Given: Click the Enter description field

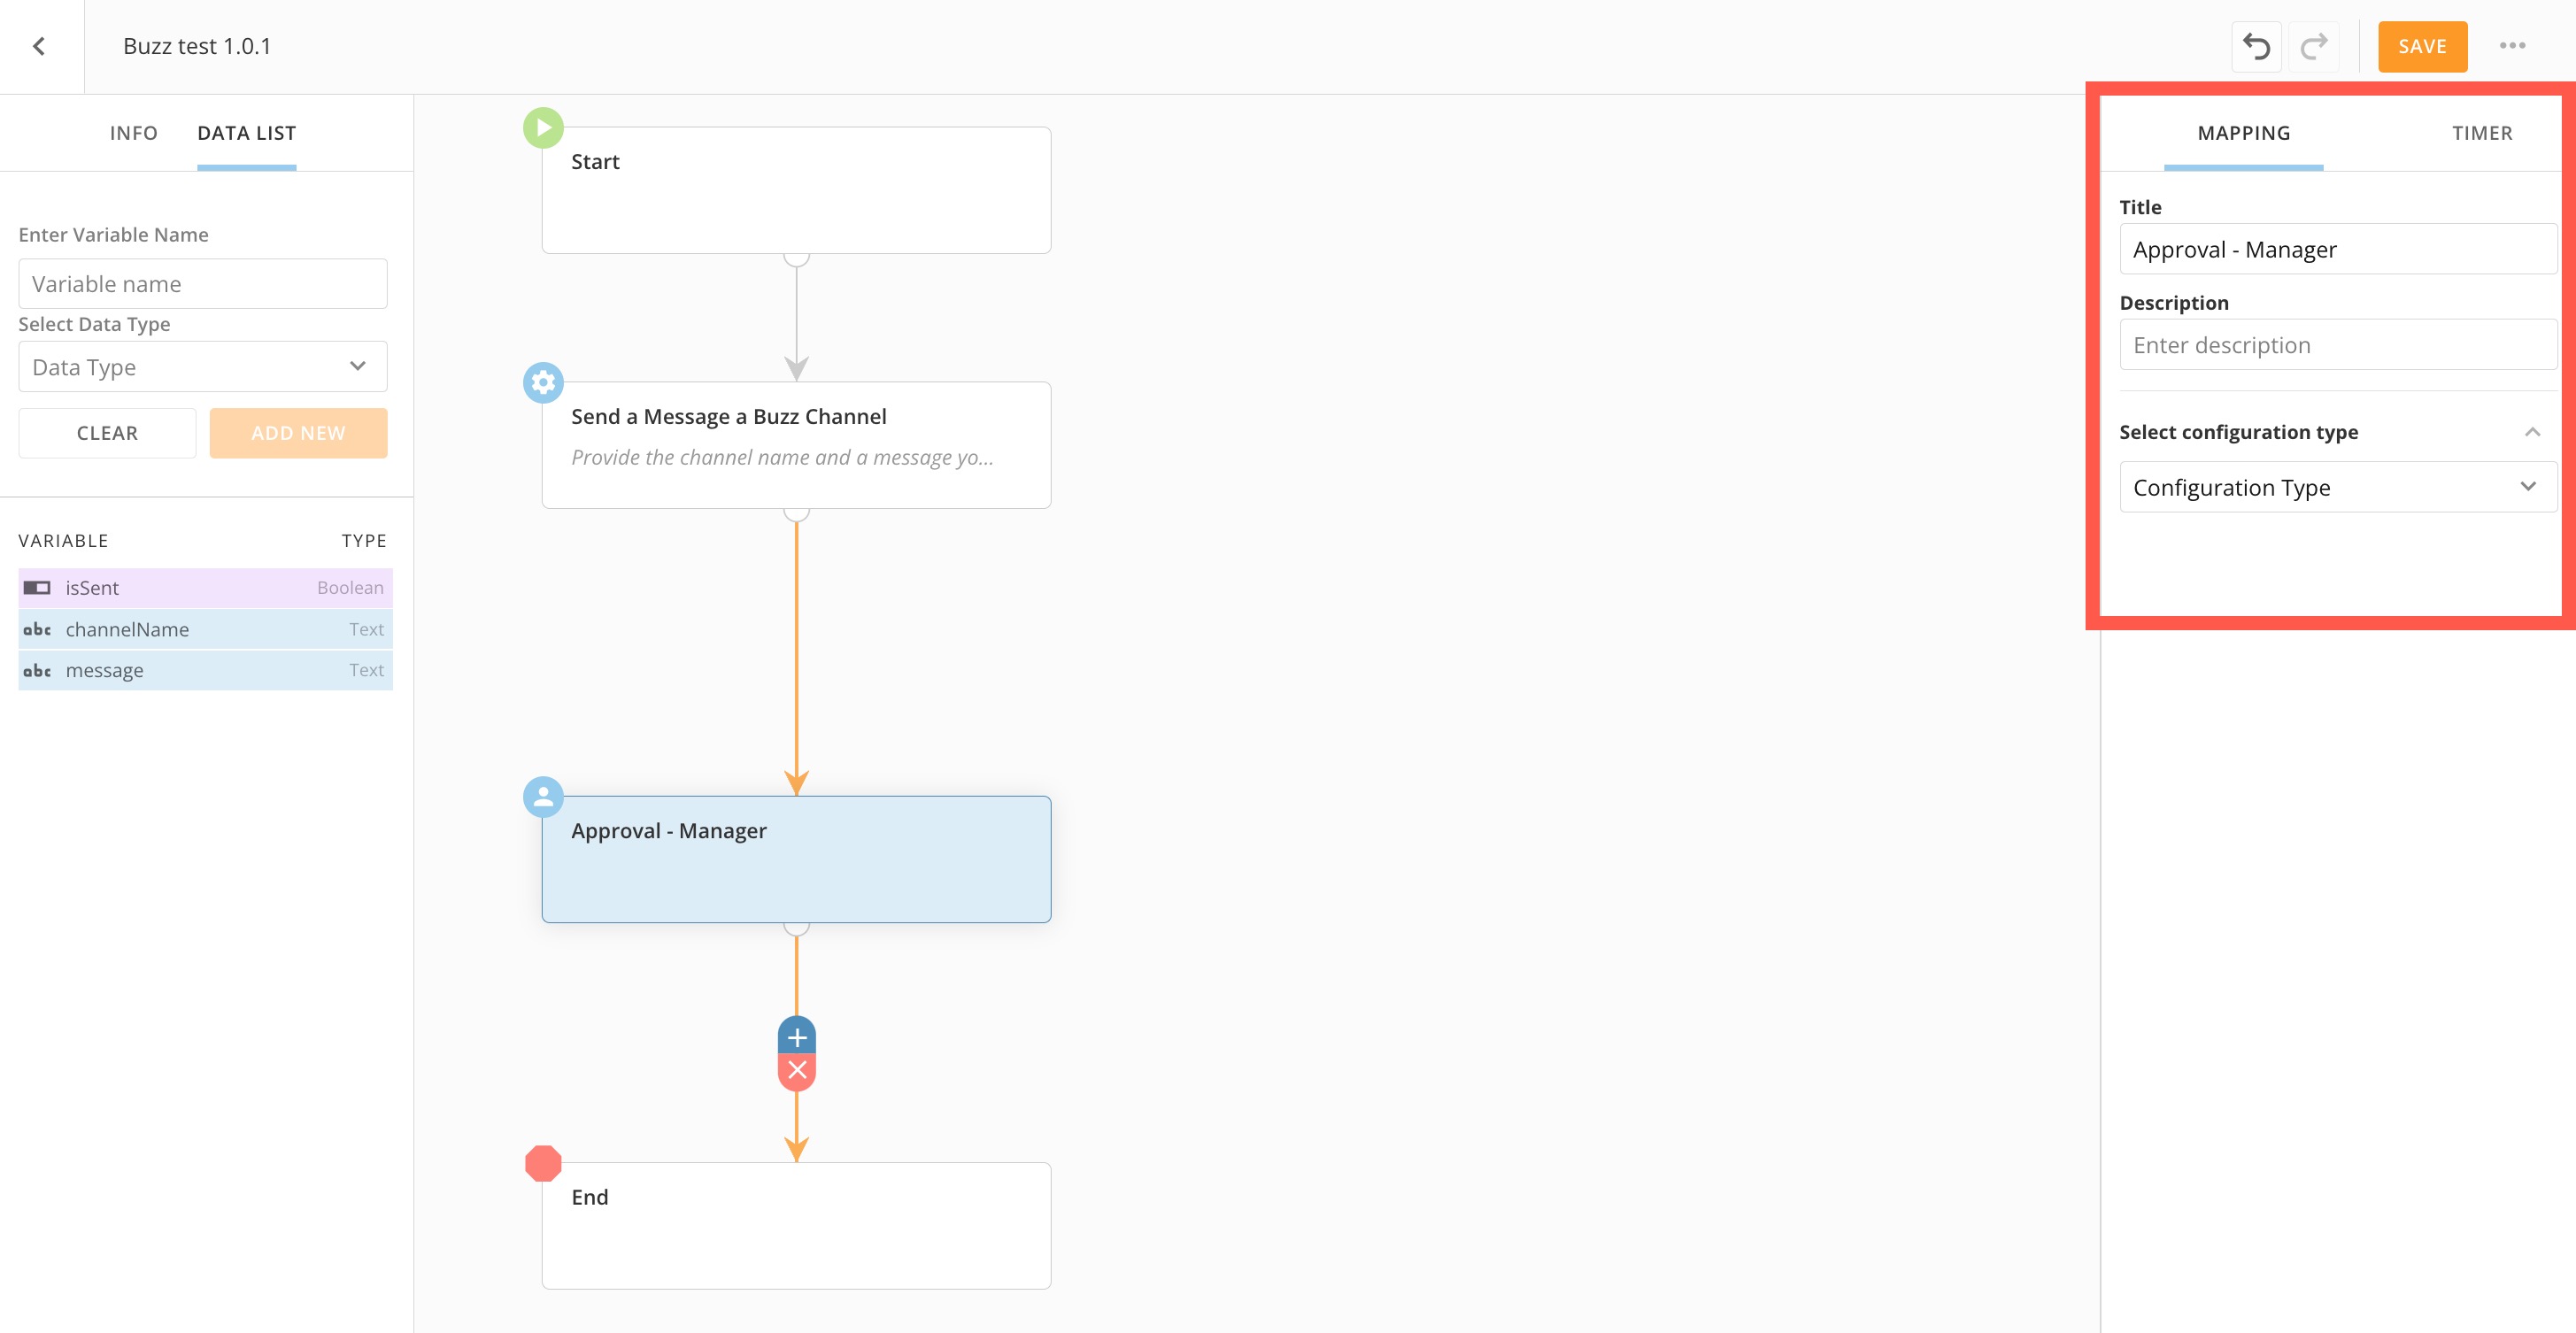Looking at the screenshot, I should (x=2336, y=345).
